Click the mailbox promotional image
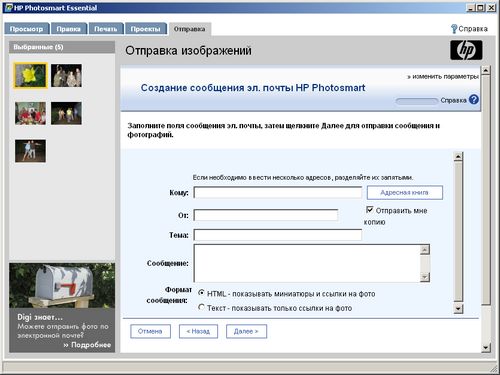This screenshot has height=375, width=500. coord(62,285)
